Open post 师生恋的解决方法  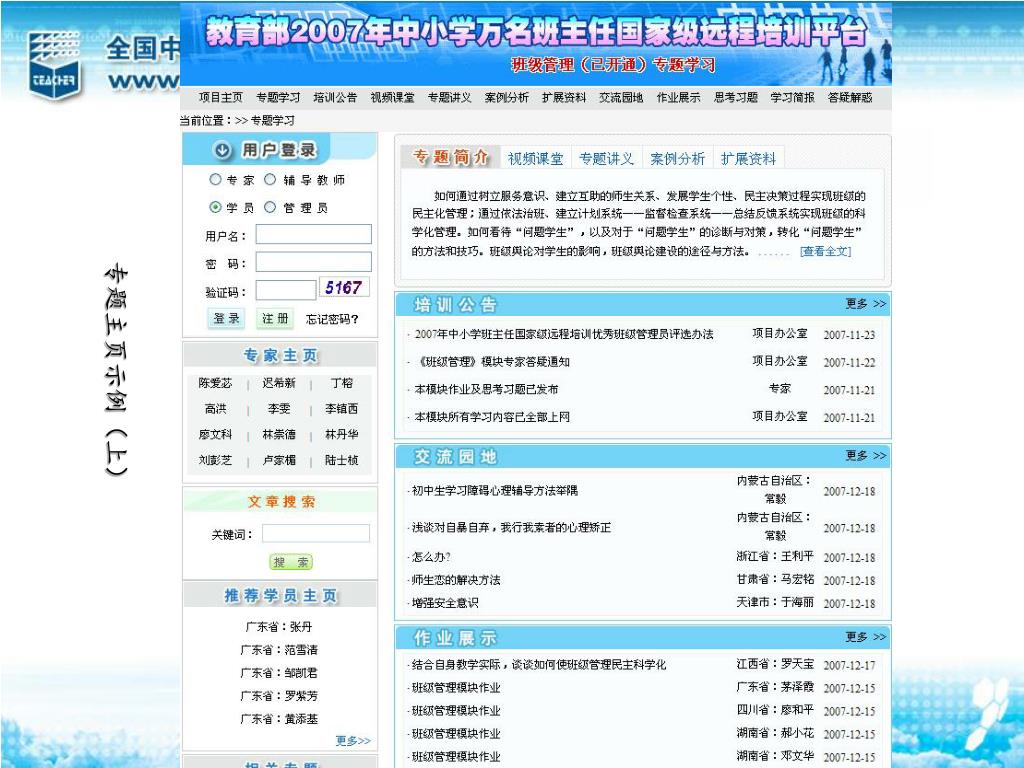456,580
